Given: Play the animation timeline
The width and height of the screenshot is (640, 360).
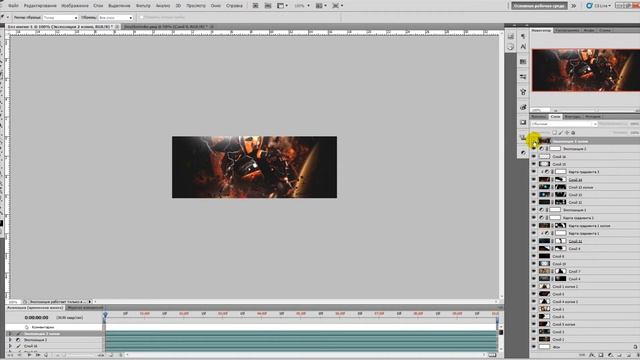Looking at the screenshot, I should click(x=29, y=355).
